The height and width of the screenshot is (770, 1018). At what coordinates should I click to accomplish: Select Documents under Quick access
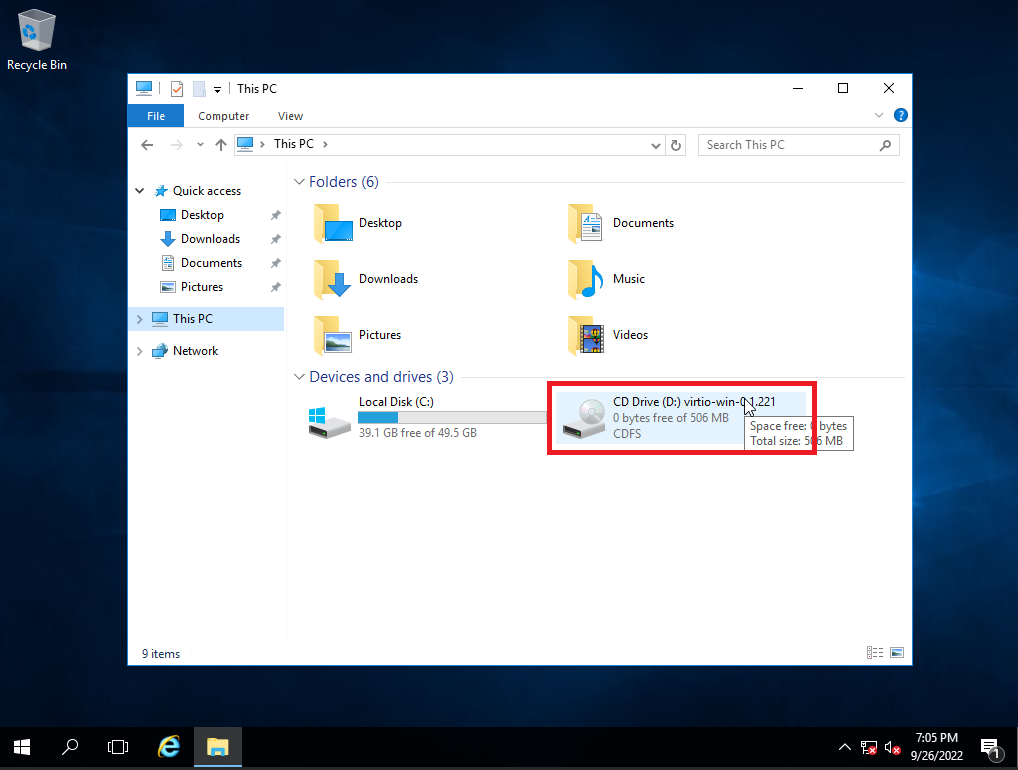tap(211, 263)
